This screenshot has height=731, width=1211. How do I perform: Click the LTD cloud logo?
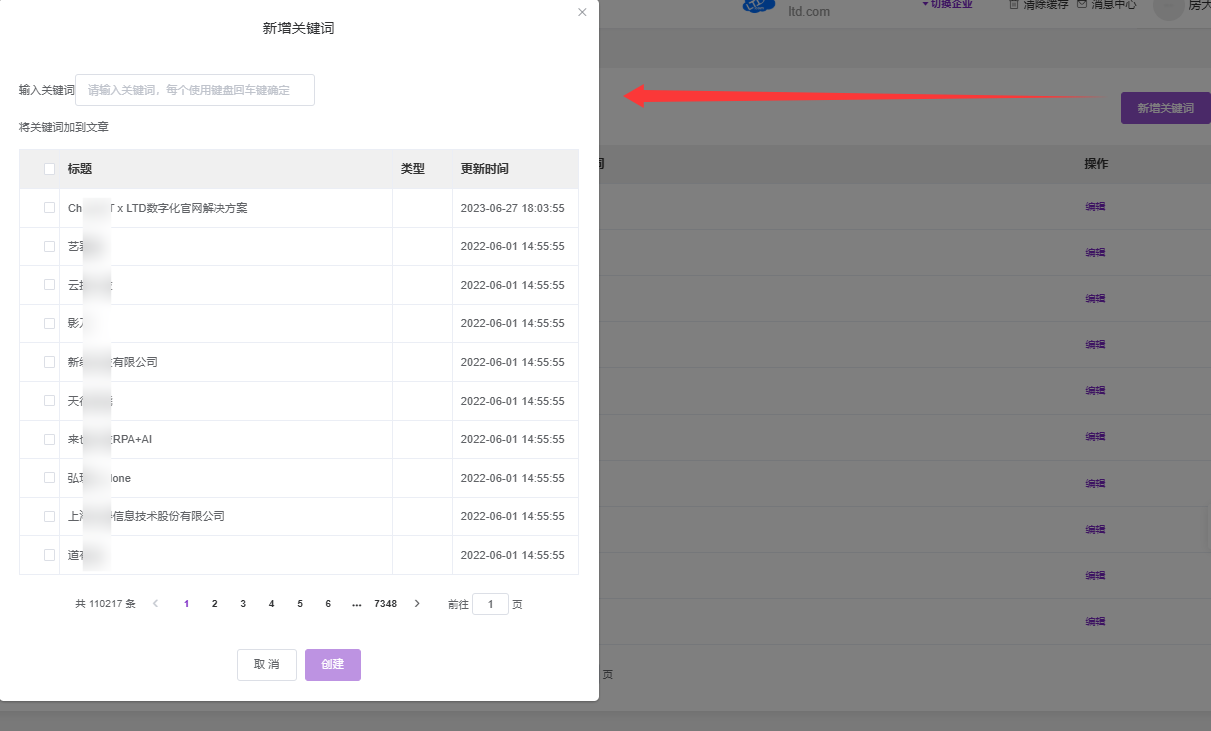coord(759,7)
